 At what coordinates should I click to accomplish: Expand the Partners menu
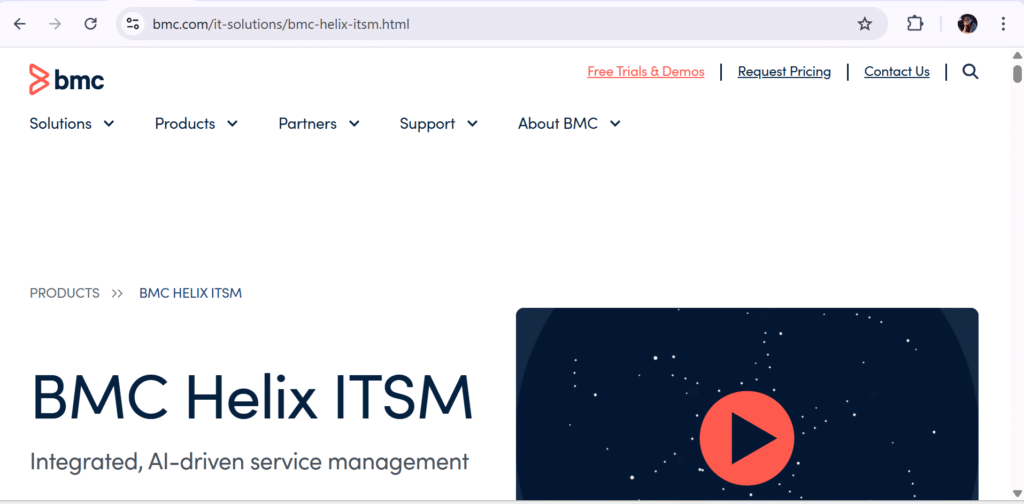click(319, 123)
